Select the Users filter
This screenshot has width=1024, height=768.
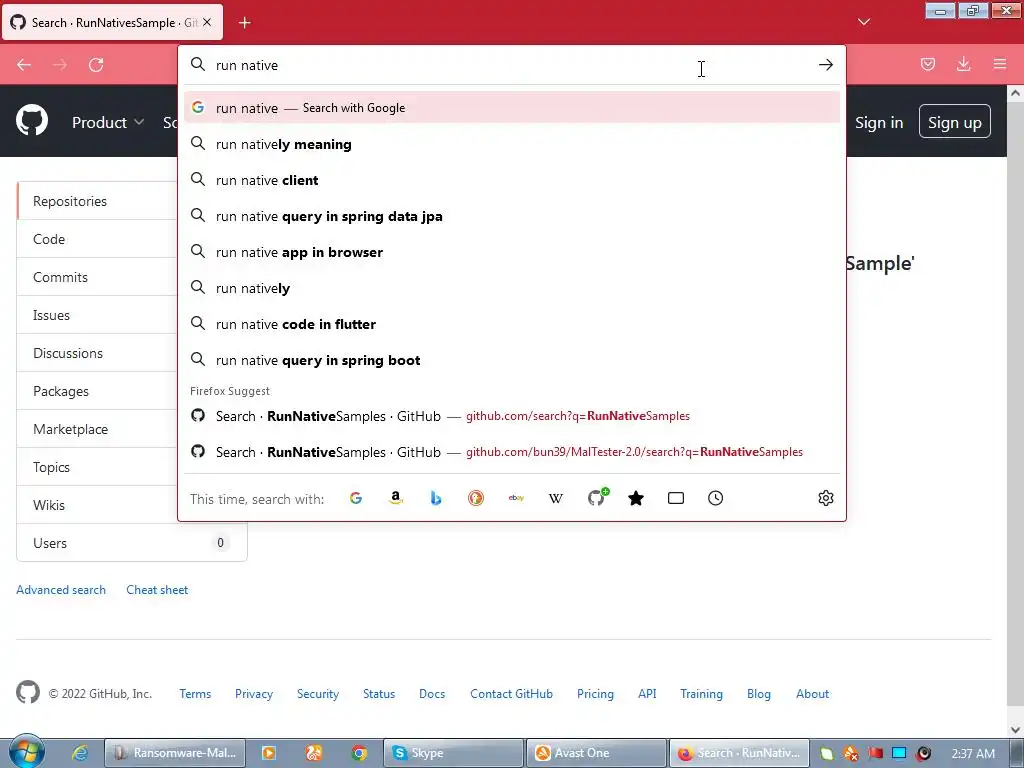point(132,542)
